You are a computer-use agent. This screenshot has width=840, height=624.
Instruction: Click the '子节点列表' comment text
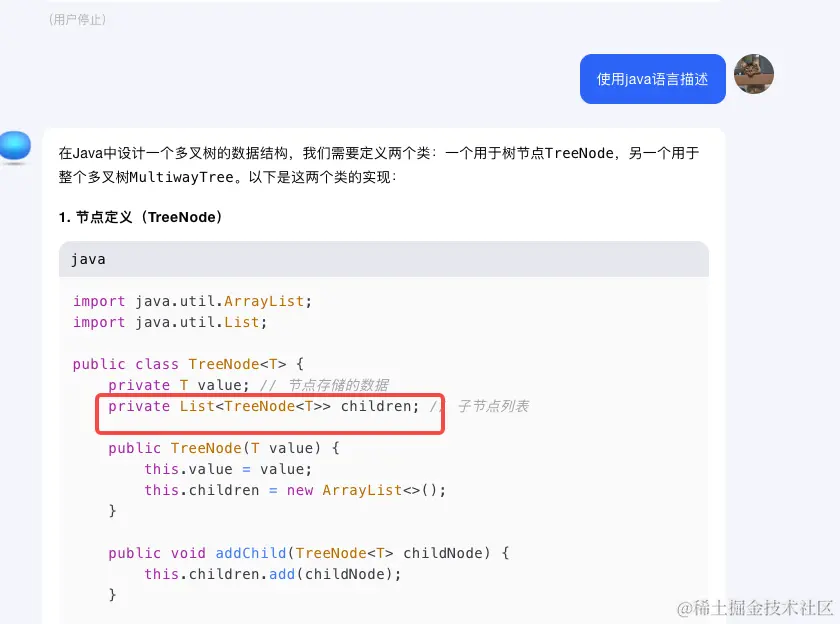[x=493, y=406]
